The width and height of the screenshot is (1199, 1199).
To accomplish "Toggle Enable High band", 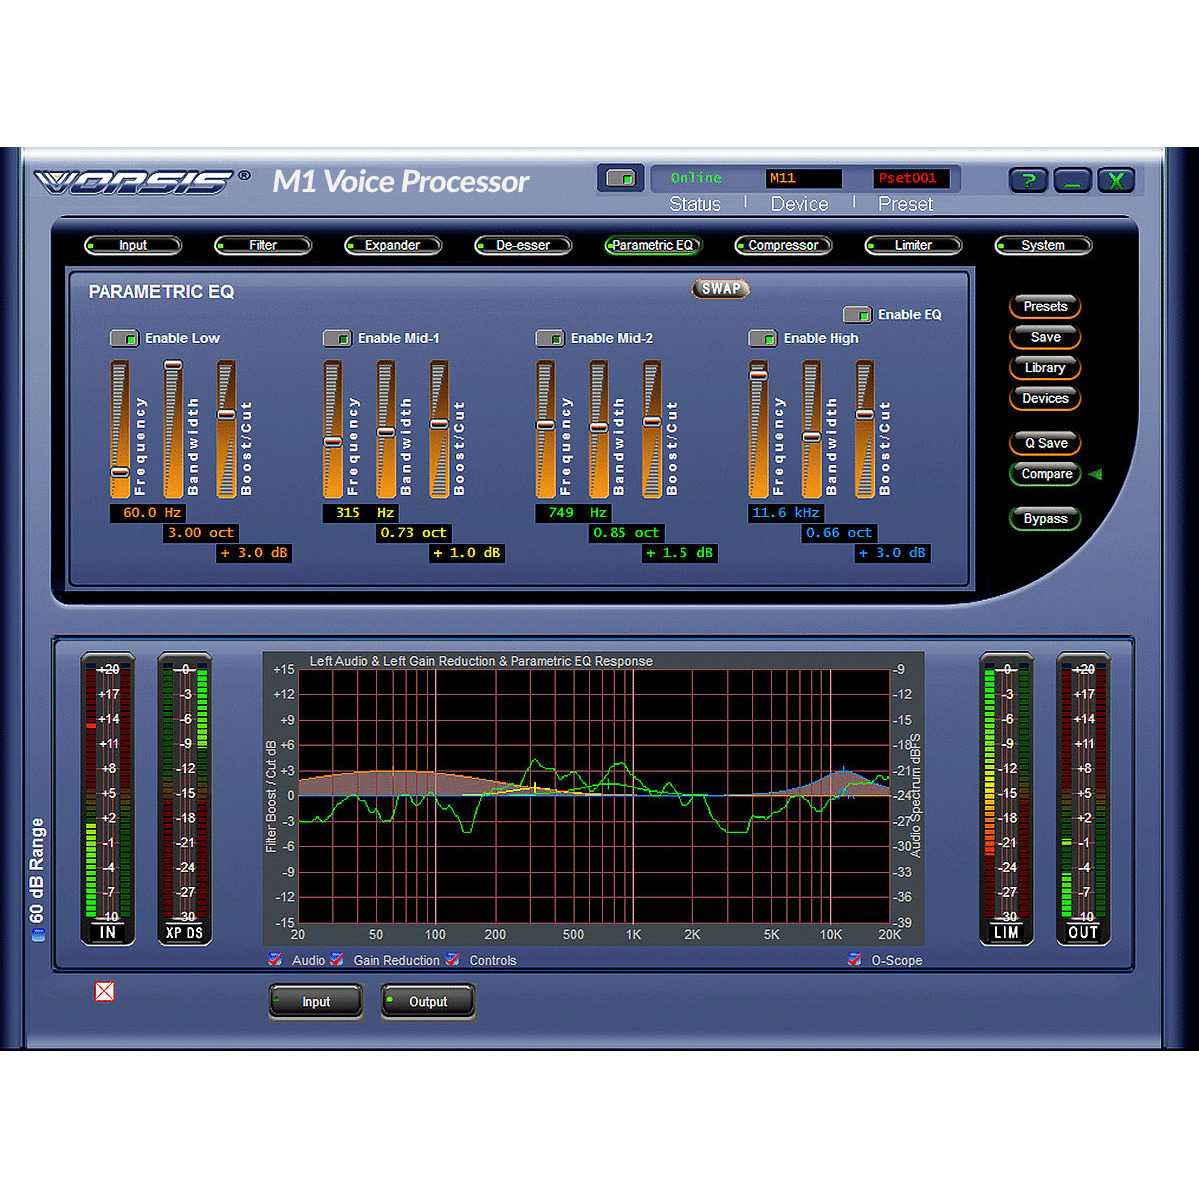I will point(762,338).
